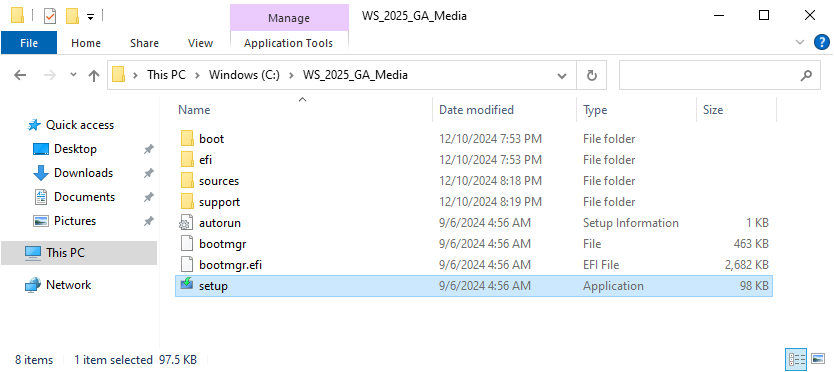Click WS_2025_GA_Media breadcrumb segment
Screen dimensions: 834x372
point(355,75)
